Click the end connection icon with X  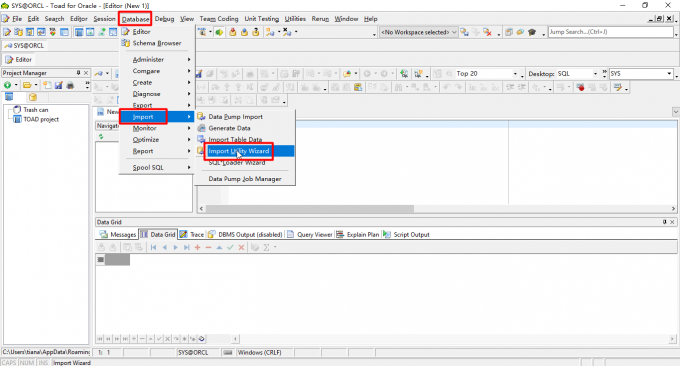[x=287, y=32]
